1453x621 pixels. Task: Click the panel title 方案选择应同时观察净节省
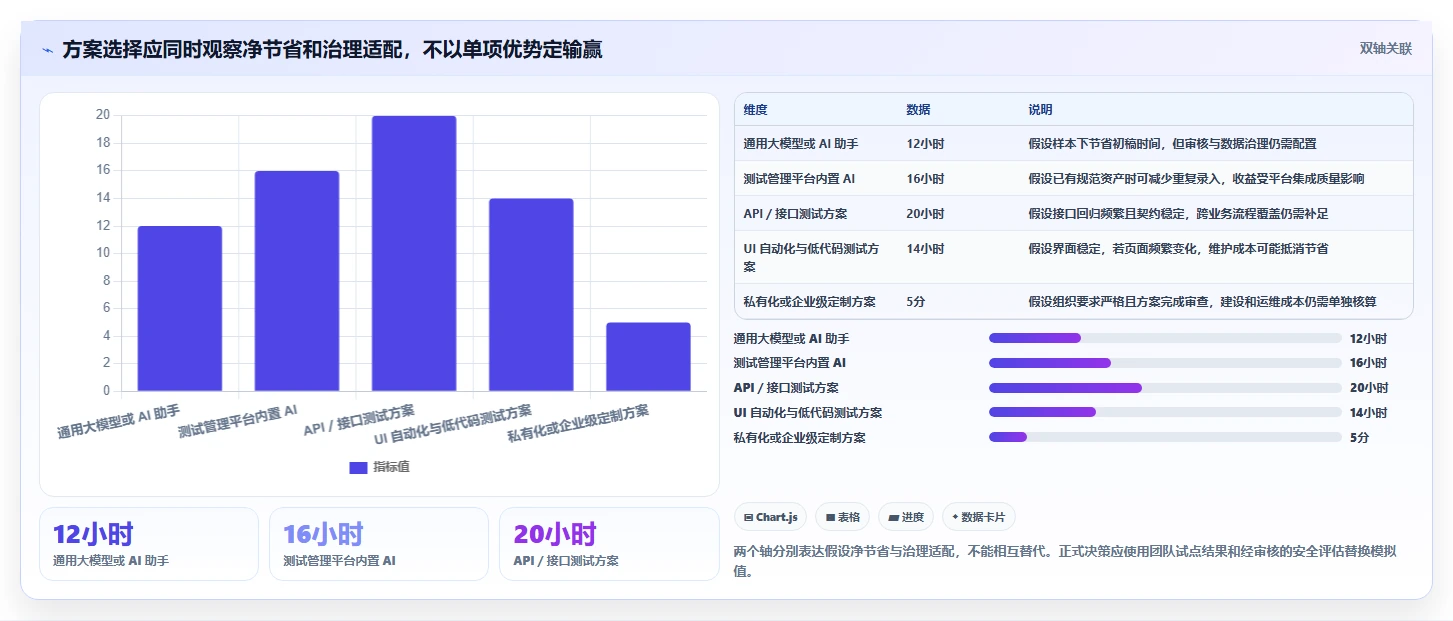point(332,50)
